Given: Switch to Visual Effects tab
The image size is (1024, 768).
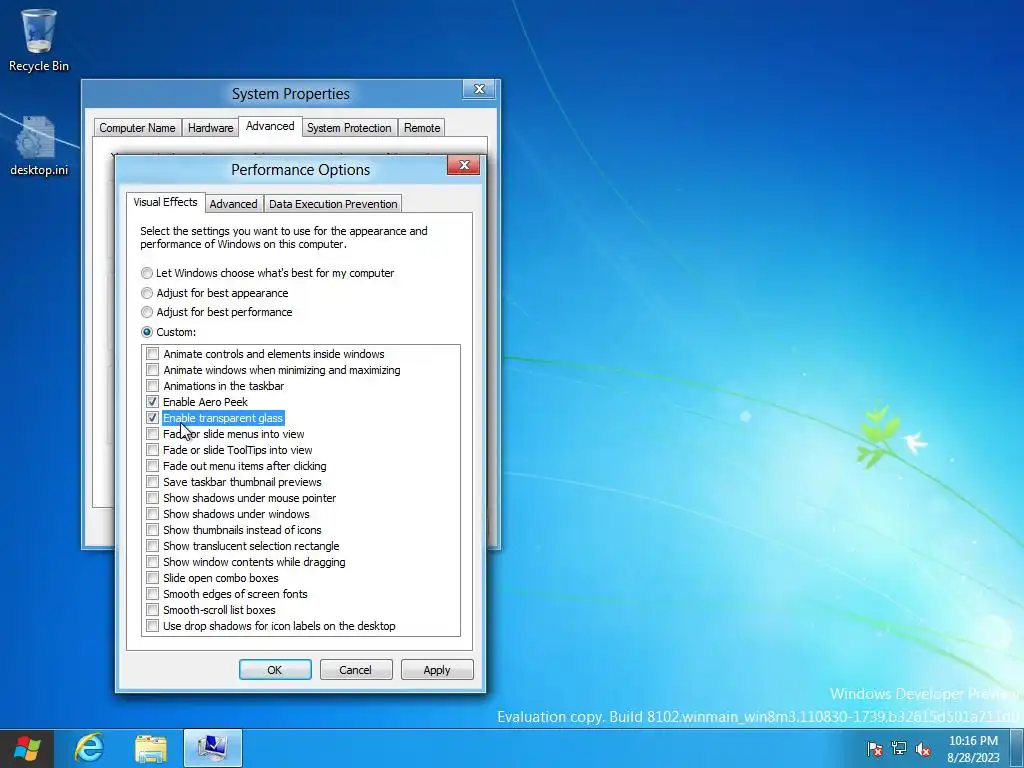Looking at the screenshot, I should (165, 202).
